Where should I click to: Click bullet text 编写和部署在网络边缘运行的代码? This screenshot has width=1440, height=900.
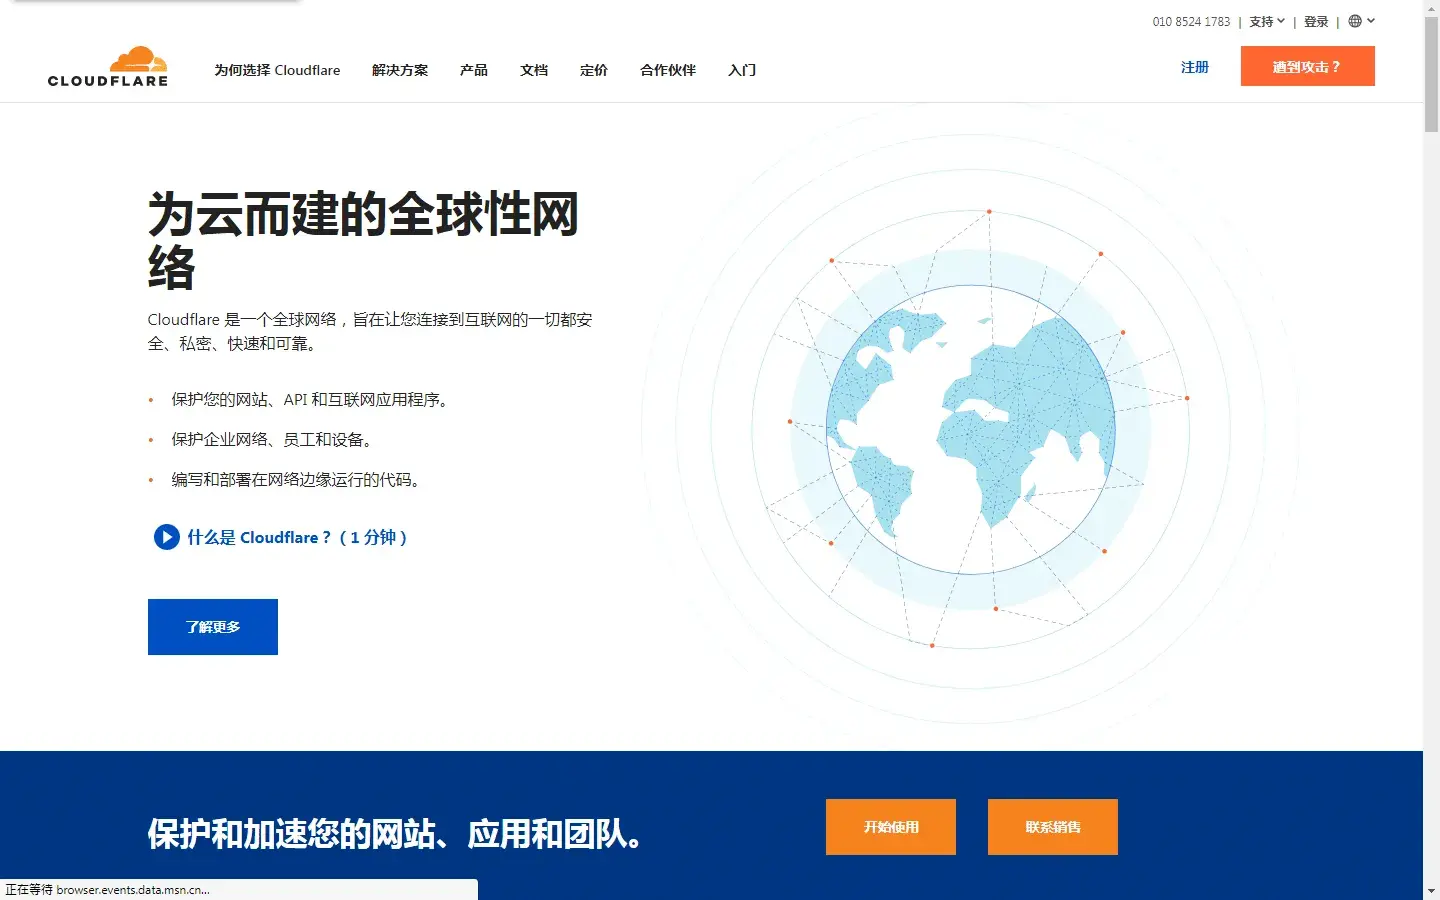(297, 480)
